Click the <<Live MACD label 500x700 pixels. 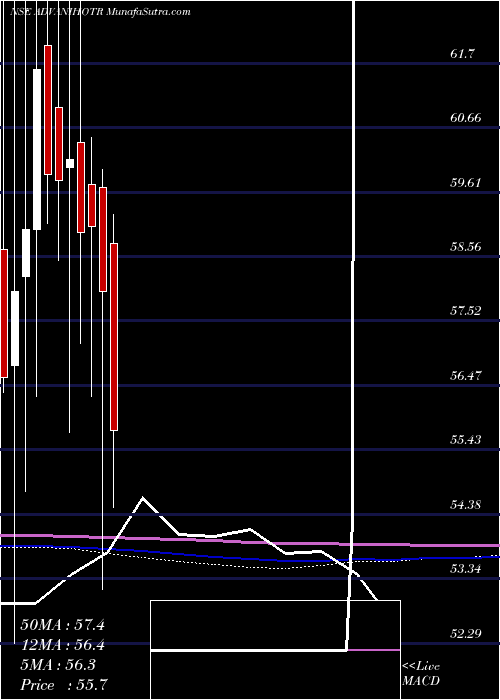pos(421,673)
